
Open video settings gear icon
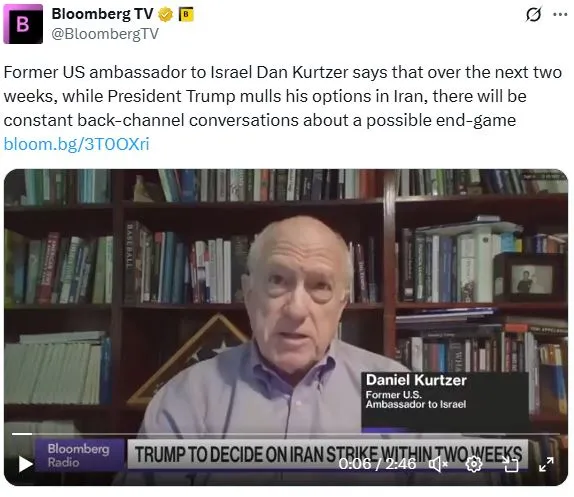coord(474,464)
